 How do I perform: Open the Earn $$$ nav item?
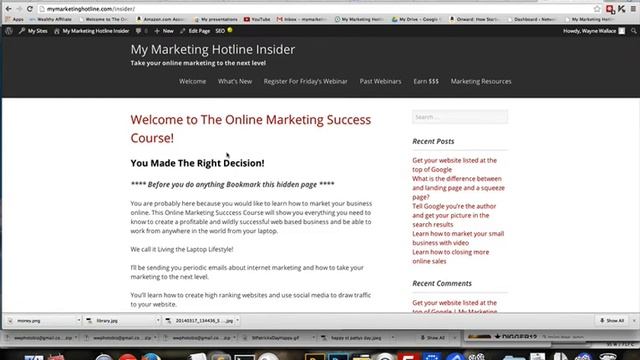pyautogui.click(x=426, y=81)
